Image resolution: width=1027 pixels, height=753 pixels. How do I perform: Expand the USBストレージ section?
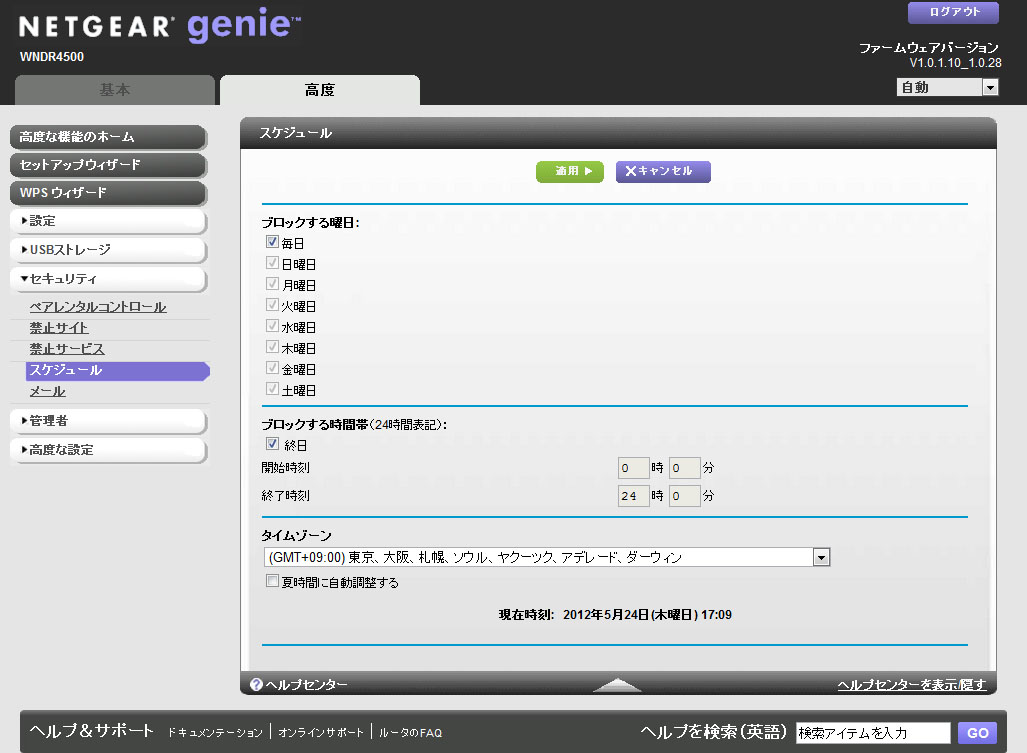tap(108, 250)
